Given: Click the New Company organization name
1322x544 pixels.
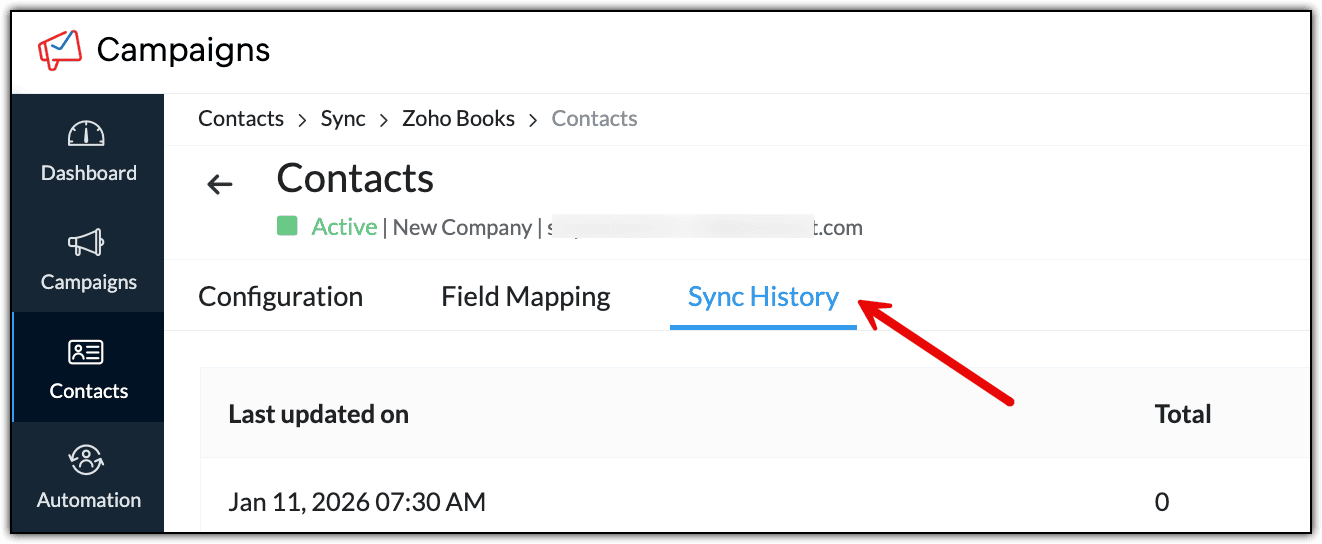Looking at the screenshot, I should pos(462,227).
